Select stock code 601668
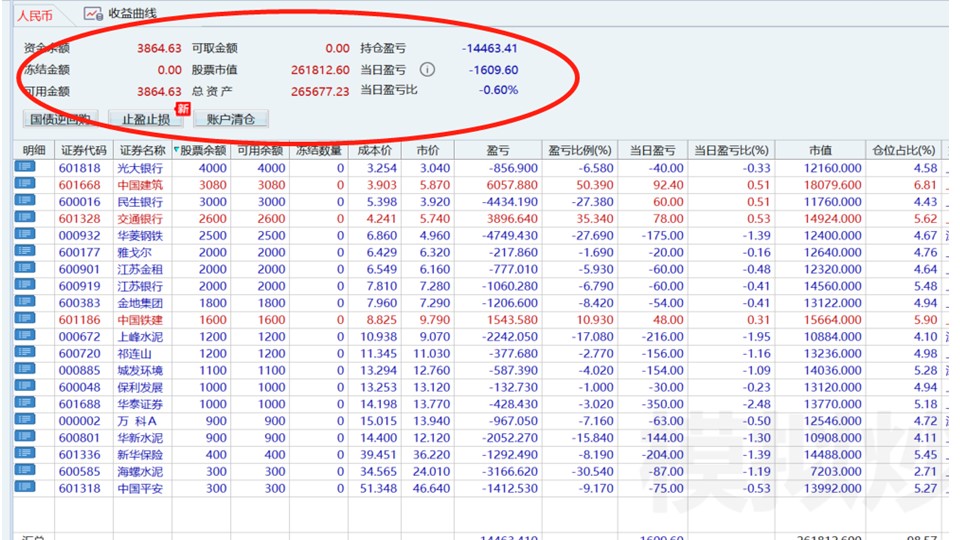 (80, 185)
